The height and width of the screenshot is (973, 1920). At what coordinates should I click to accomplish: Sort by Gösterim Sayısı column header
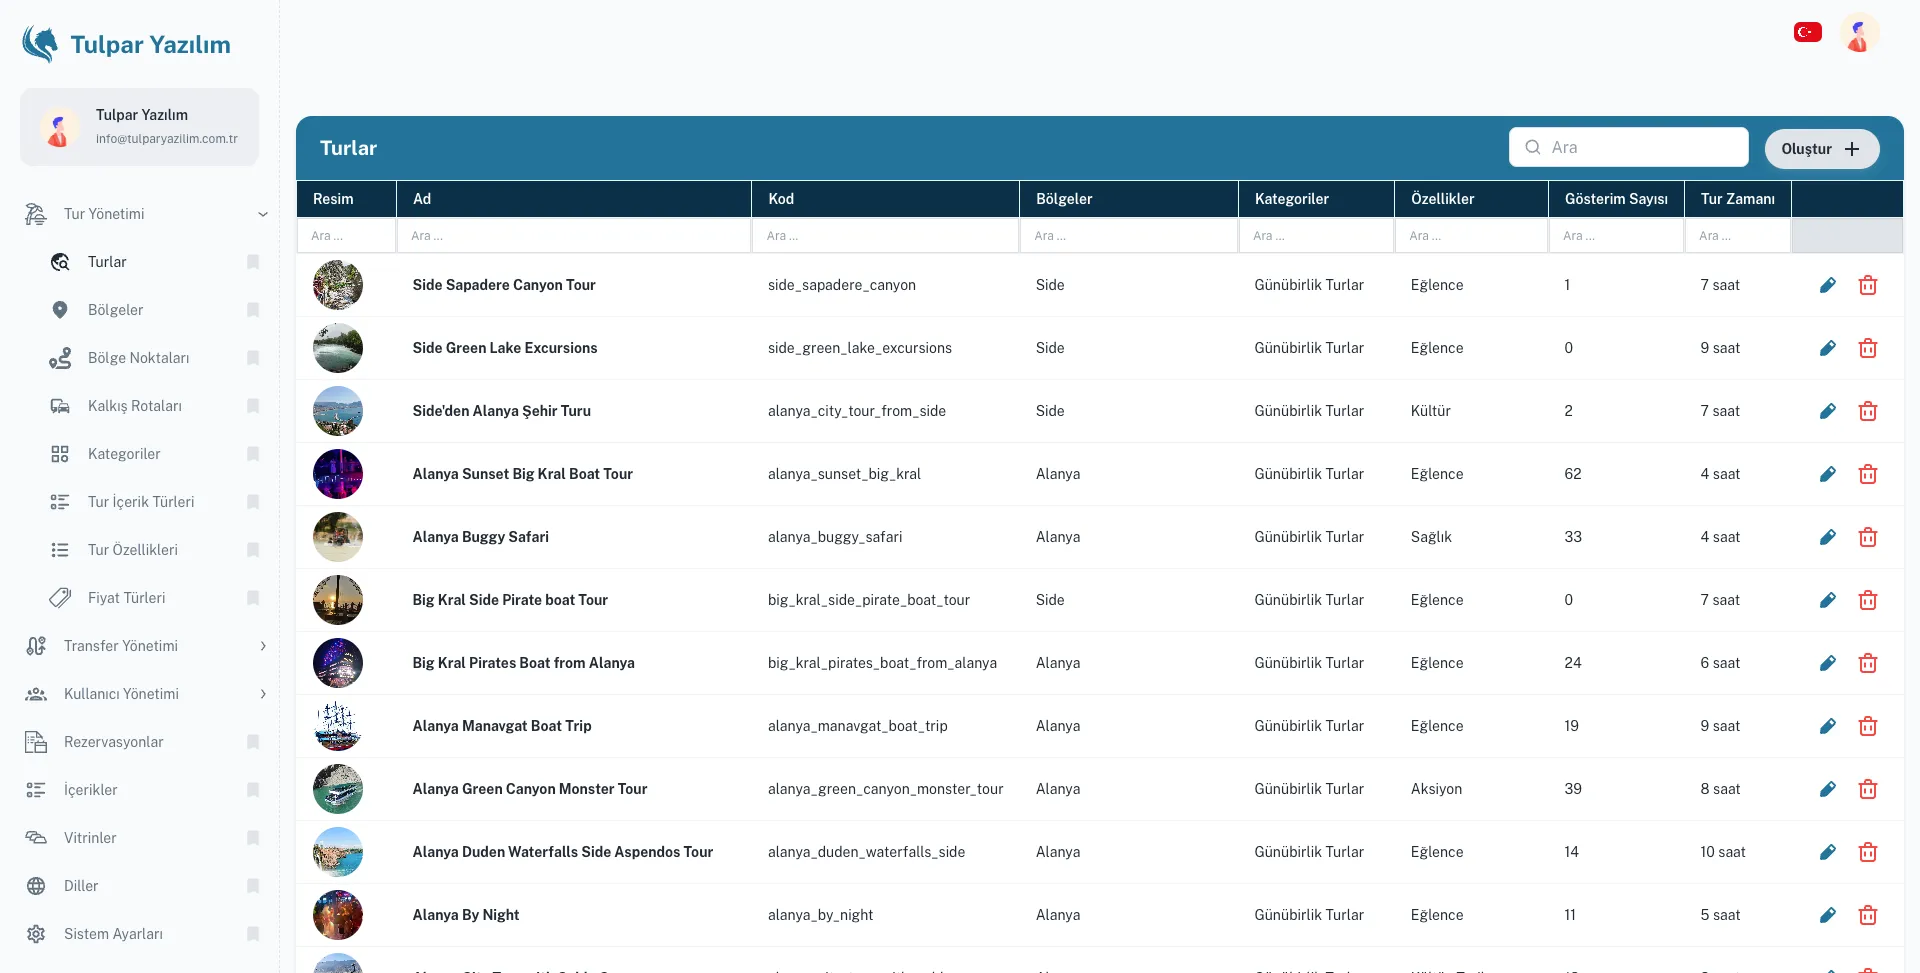point(1615,199)
